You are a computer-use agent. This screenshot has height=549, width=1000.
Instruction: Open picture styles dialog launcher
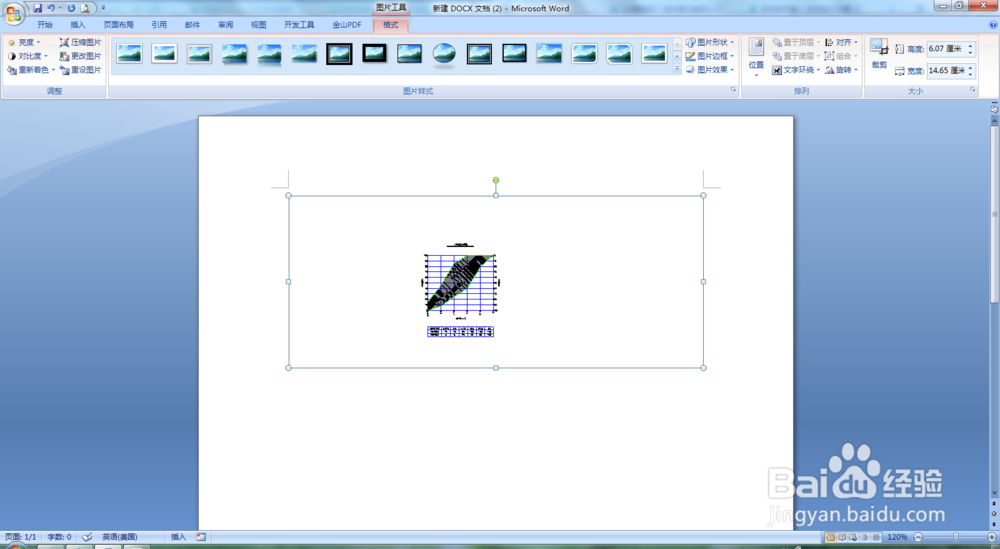click(733, 91)
